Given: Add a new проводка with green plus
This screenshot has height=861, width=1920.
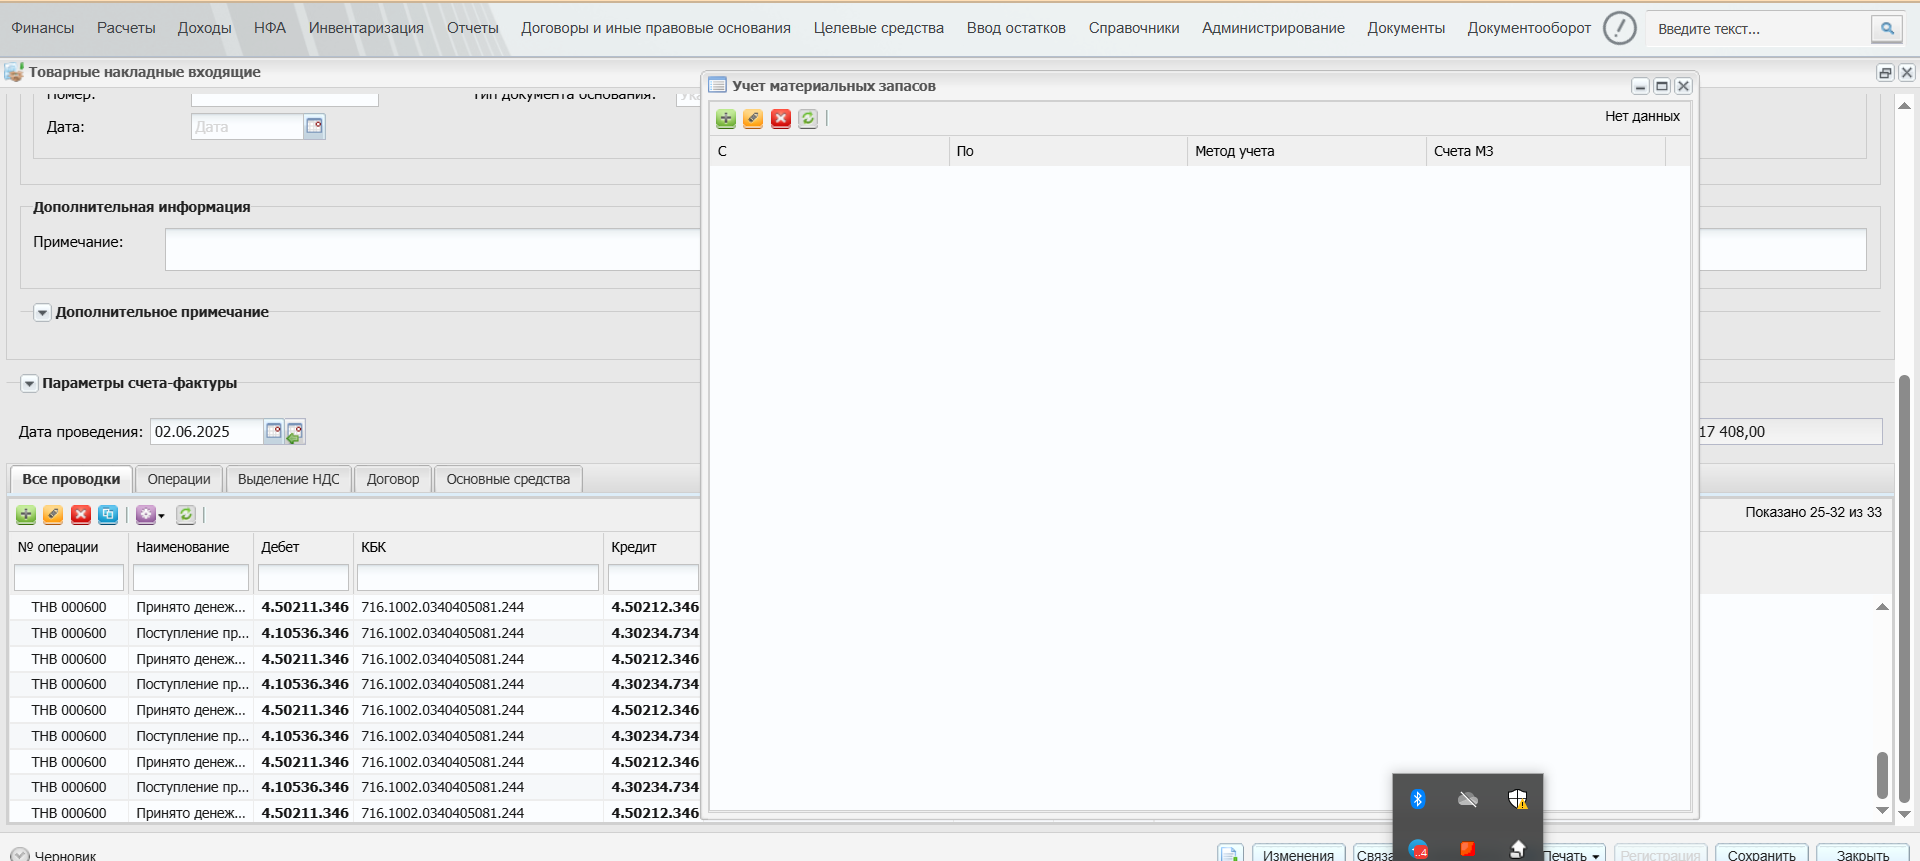Looking at the screenshot, I should pyautogui.click(x=26, y=515).
